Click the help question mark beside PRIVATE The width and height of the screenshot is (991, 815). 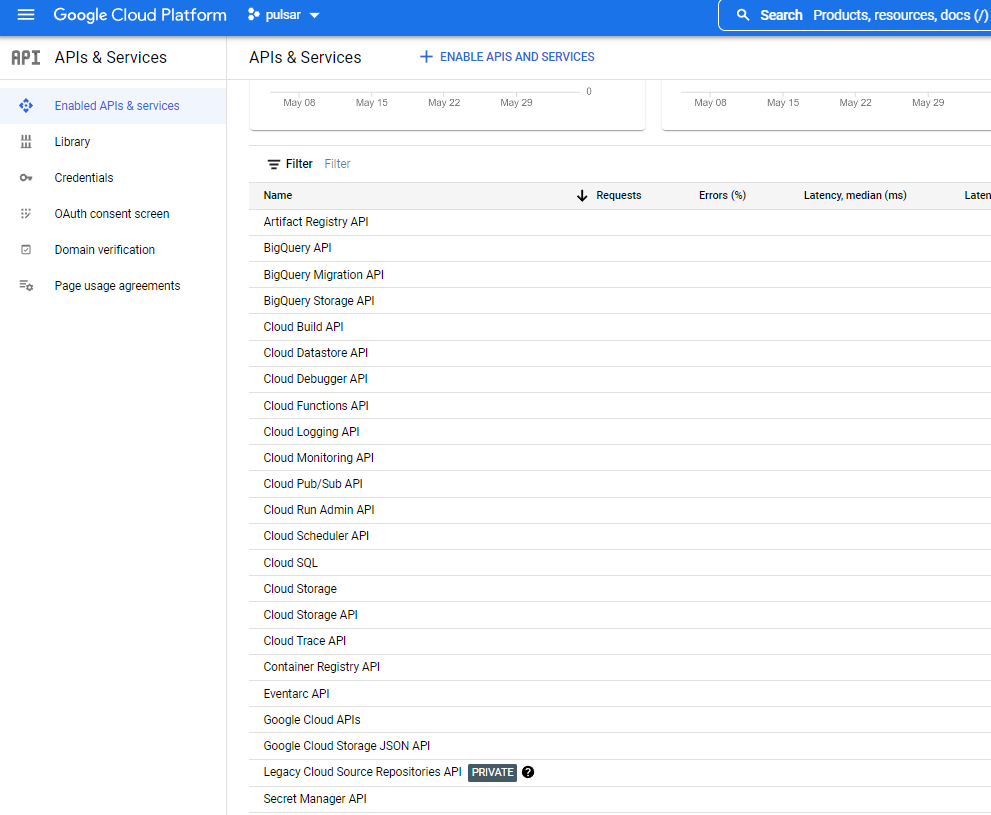[528, 772]
